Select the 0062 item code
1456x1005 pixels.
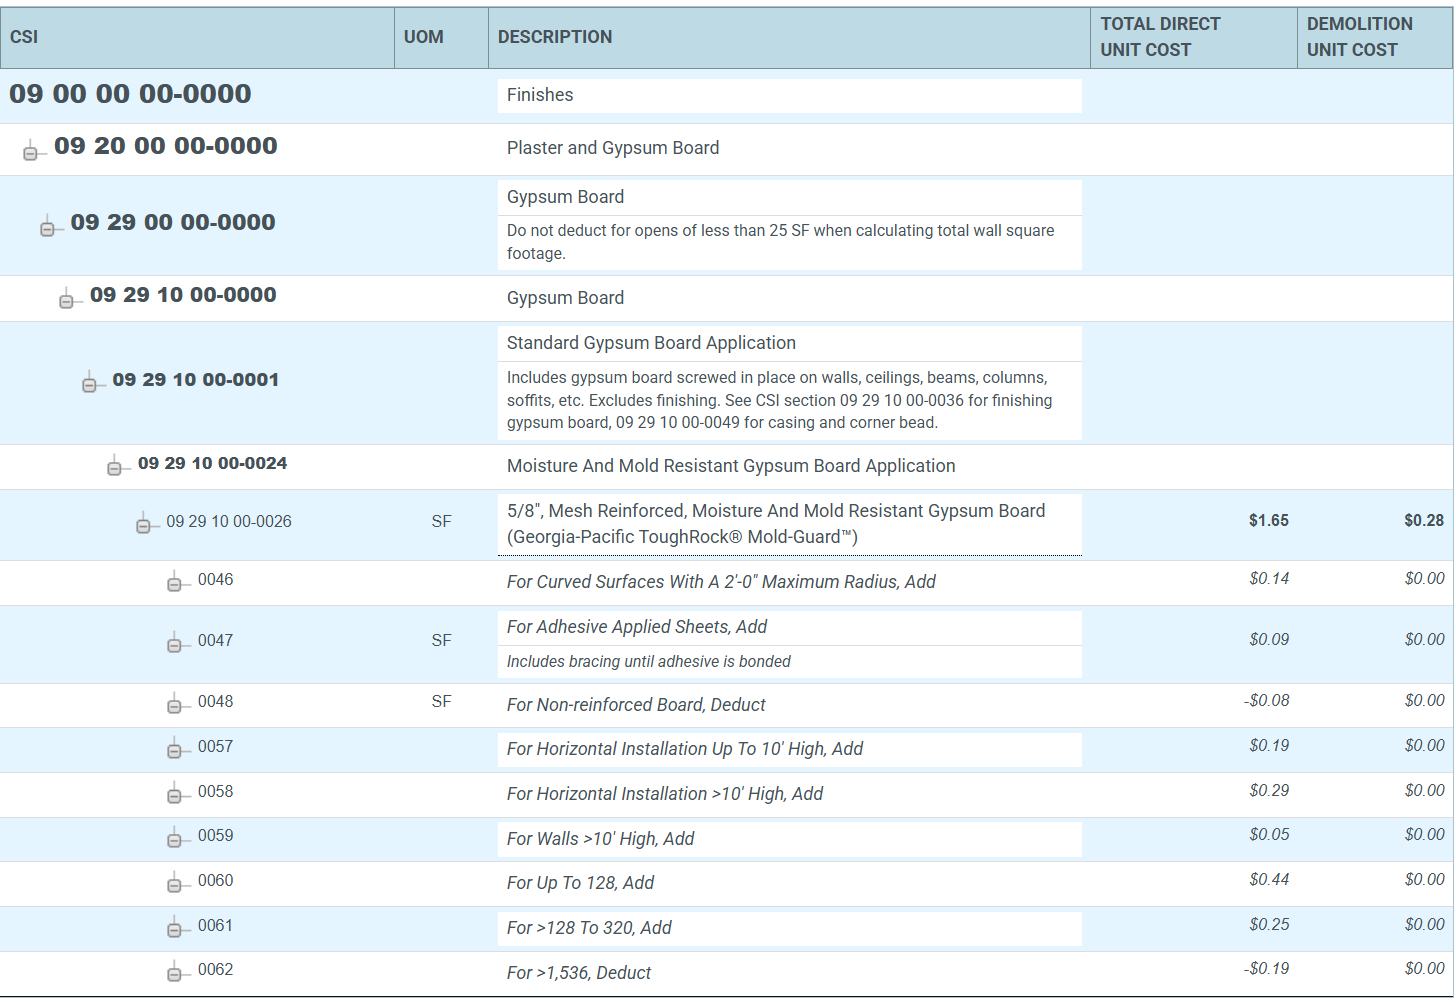215,969
